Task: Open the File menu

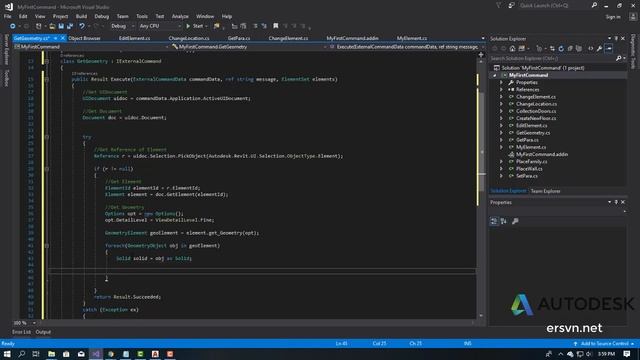Action: (7, 16)
